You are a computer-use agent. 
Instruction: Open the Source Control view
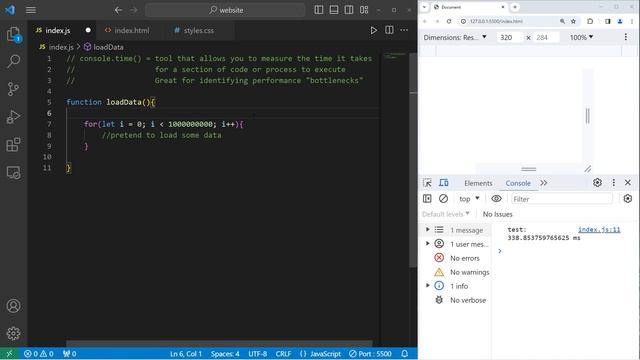pos(13,89)
